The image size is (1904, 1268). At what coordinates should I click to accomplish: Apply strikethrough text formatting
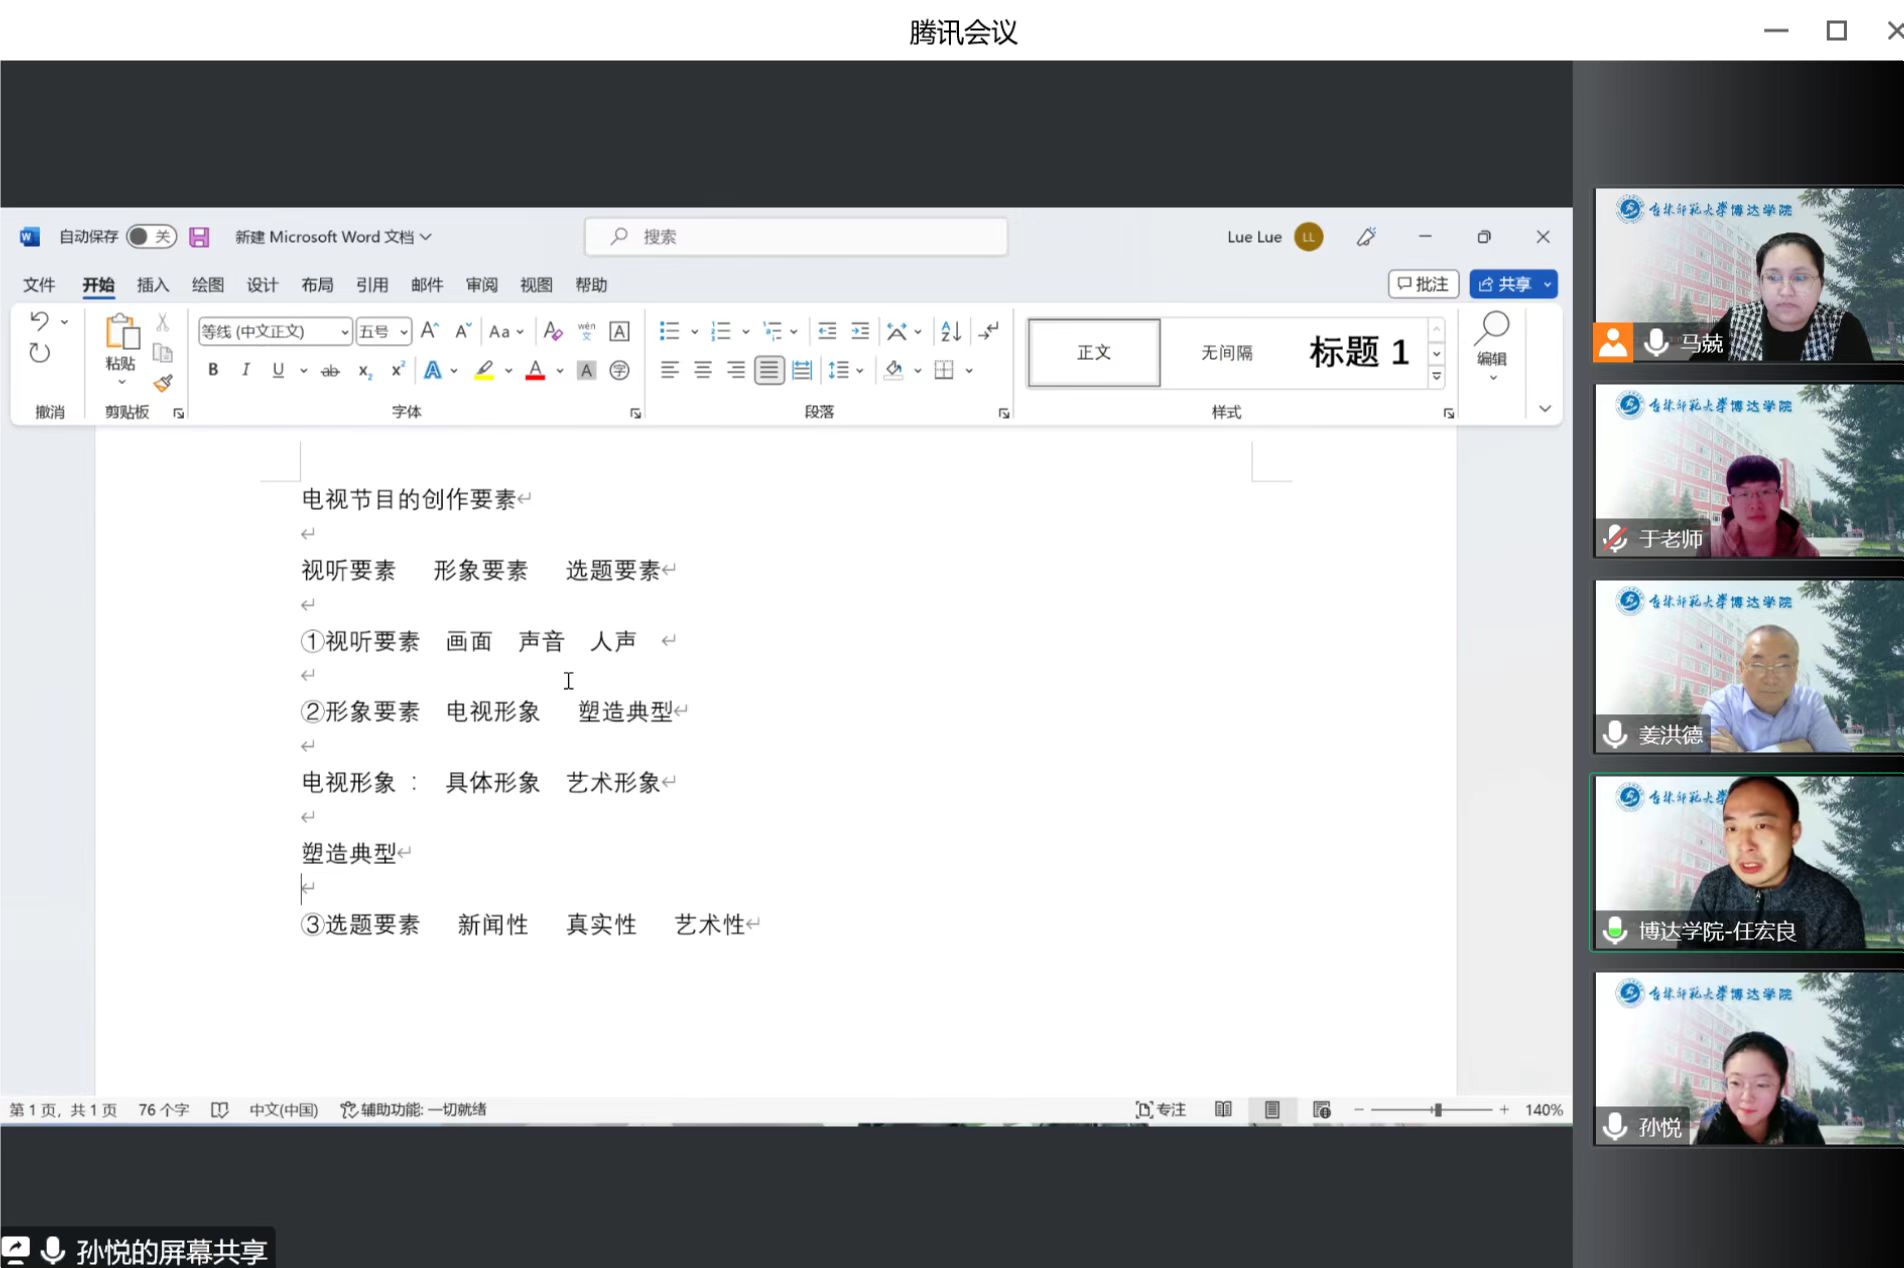tap(330, 371)
